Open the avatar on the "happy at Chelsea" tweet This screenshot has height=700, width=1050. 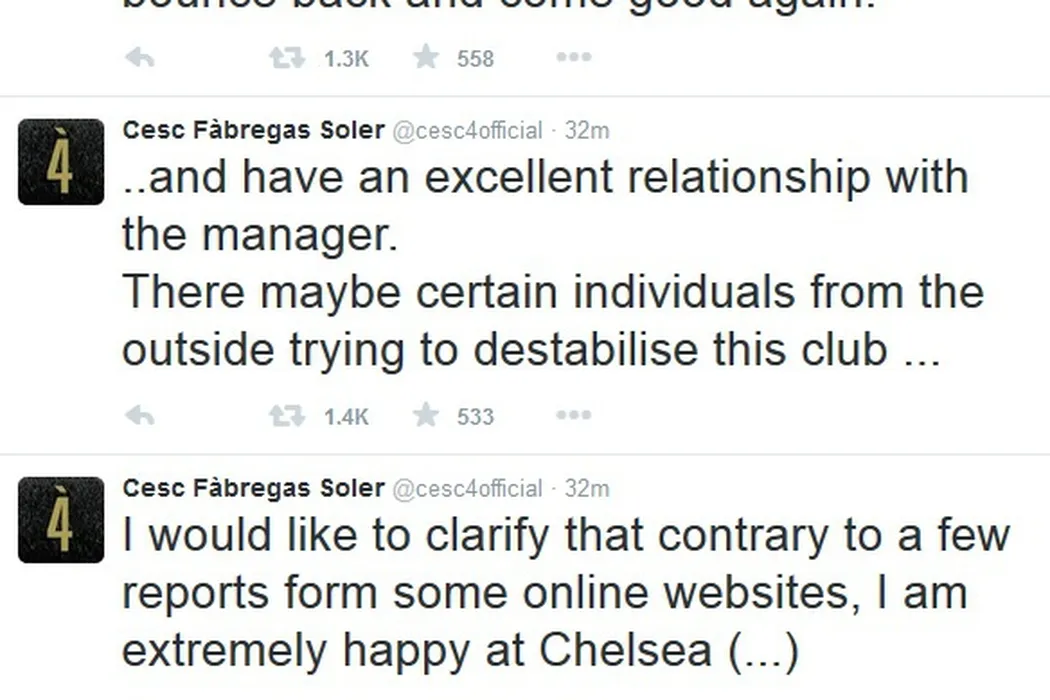tap(61, 520)
